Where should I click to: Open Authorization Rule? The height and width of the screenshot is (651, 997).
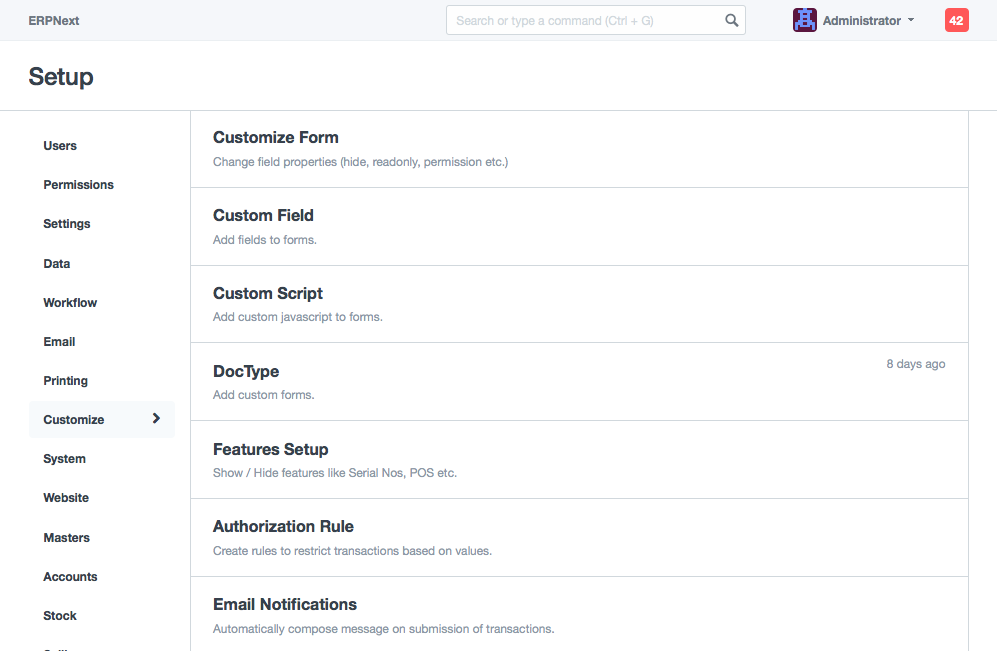point(284,526)
